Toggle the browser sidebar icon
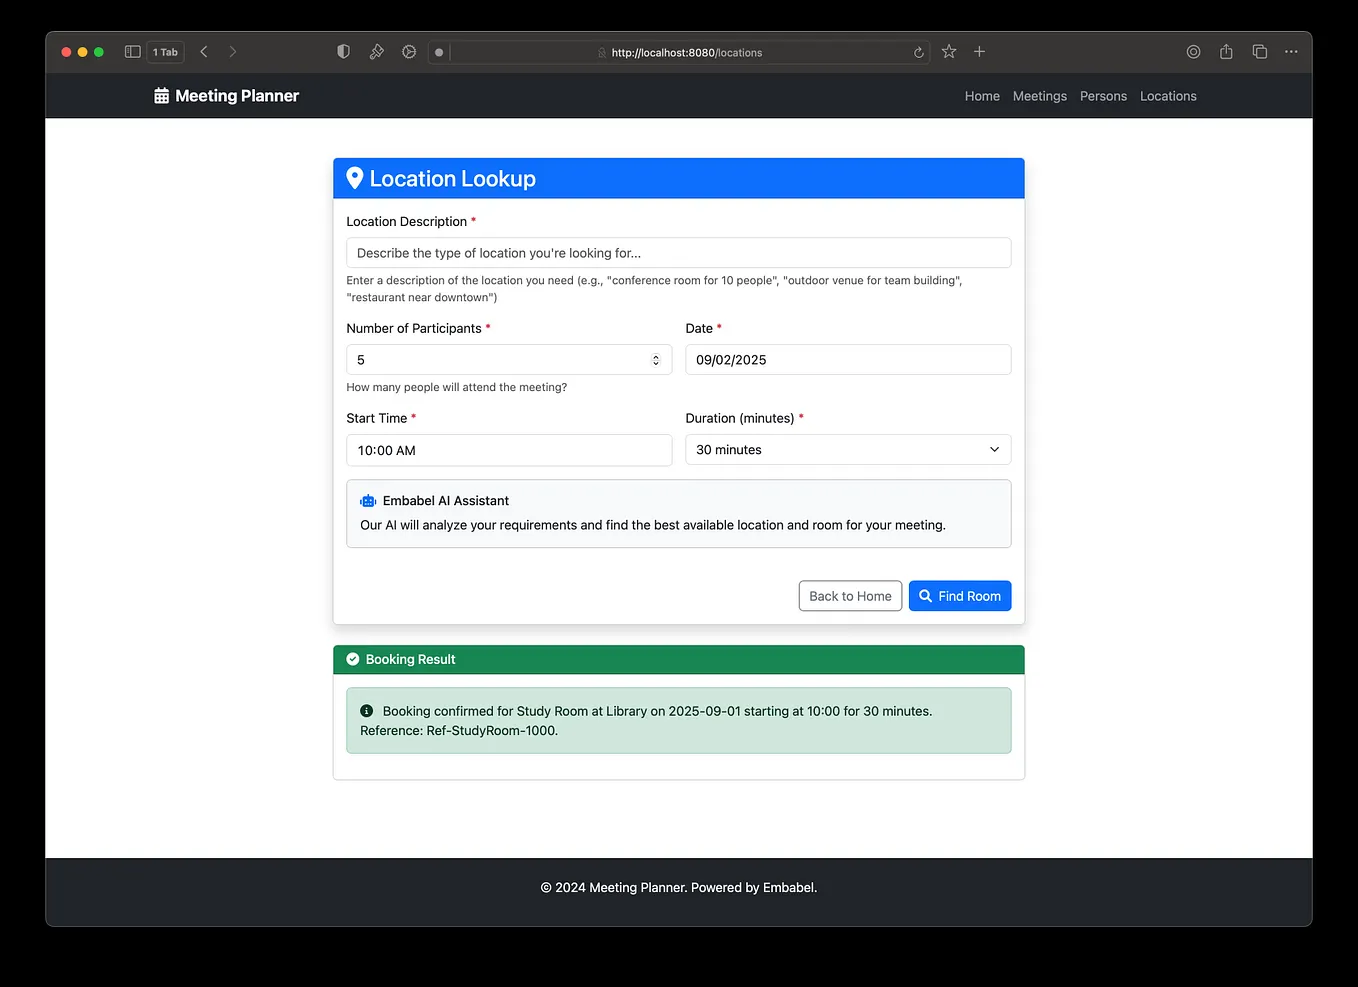Viewport: 1358px width, 987px height. (x=131, y=51)
